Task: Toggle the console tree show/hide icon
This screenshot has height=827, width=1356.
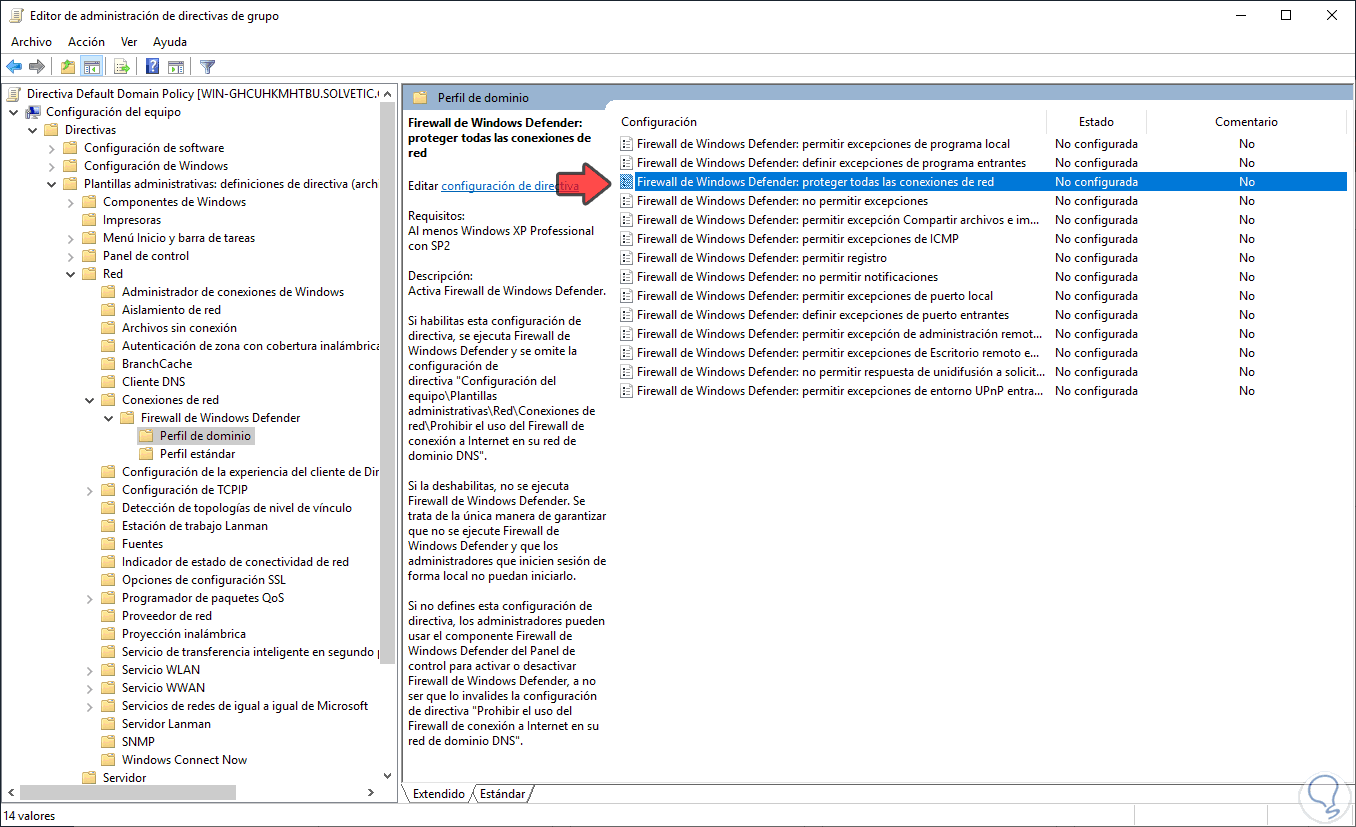Action: [x=91, y=67]
